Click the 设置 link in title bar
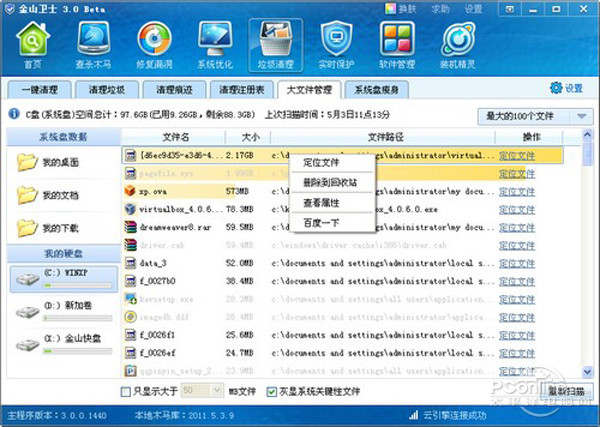Image resolution: width=600 pixels, height=427 pixels. (473, 9)
